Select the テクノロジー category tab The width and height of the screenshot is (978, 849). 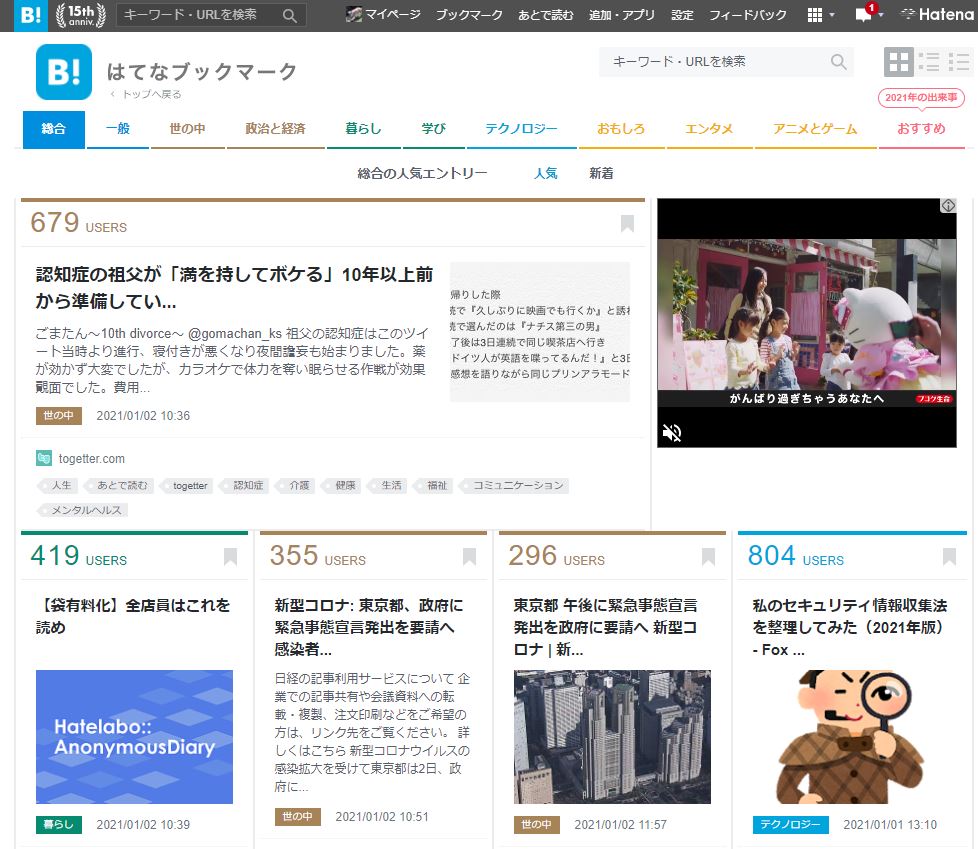[521, 129]
